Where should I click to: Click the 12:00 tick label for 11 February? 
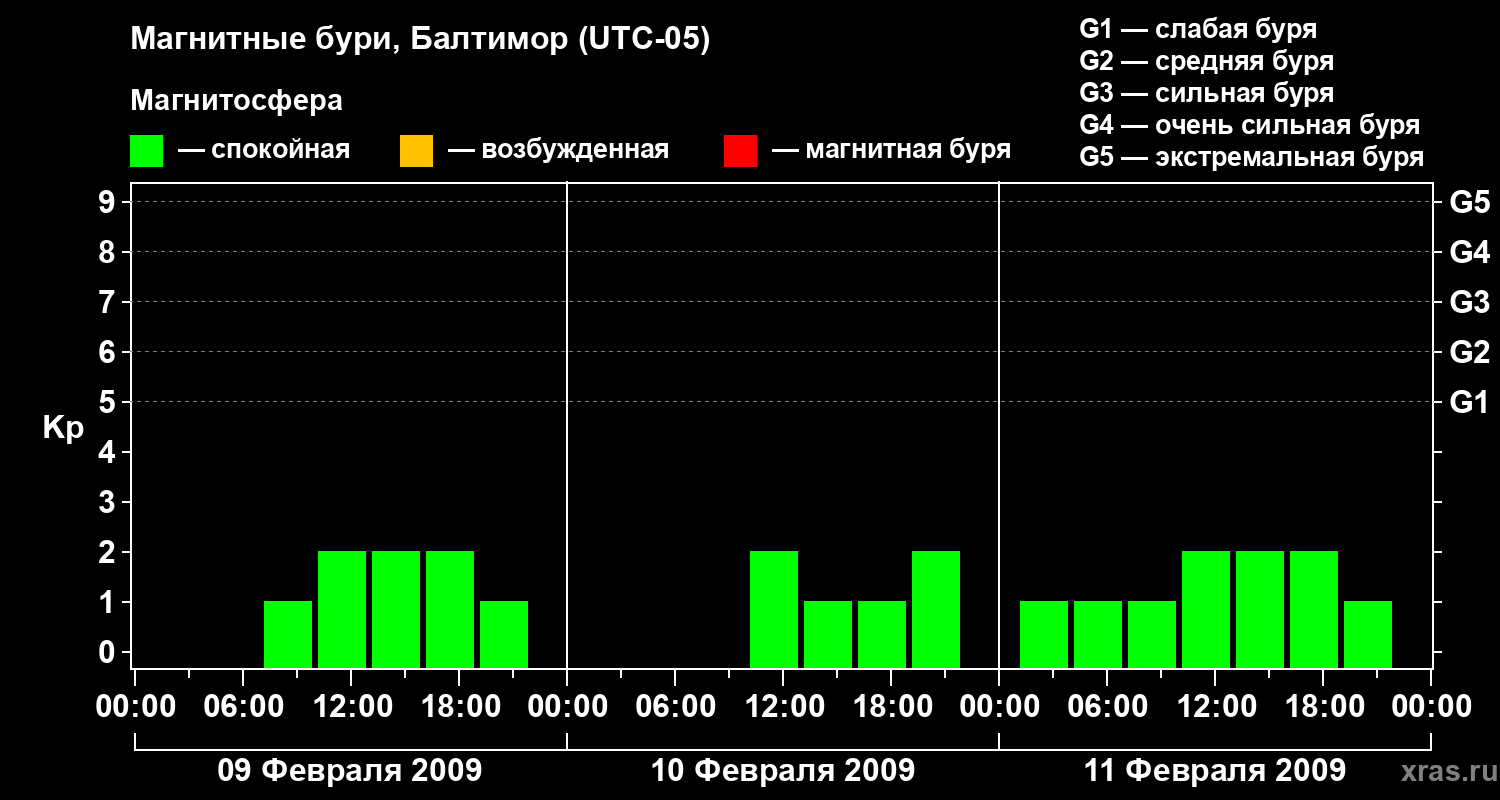point(1215,706)
